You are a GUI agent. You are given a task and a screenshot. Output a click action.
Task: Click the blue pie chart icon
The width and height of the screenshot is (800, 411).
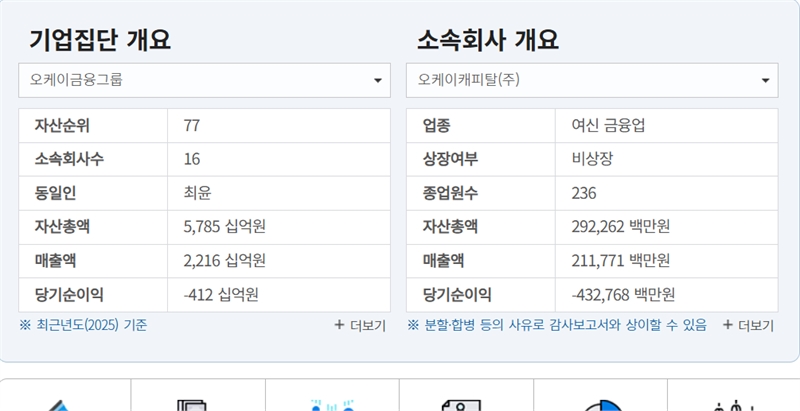pyautogui.click(x=600, y=404)
